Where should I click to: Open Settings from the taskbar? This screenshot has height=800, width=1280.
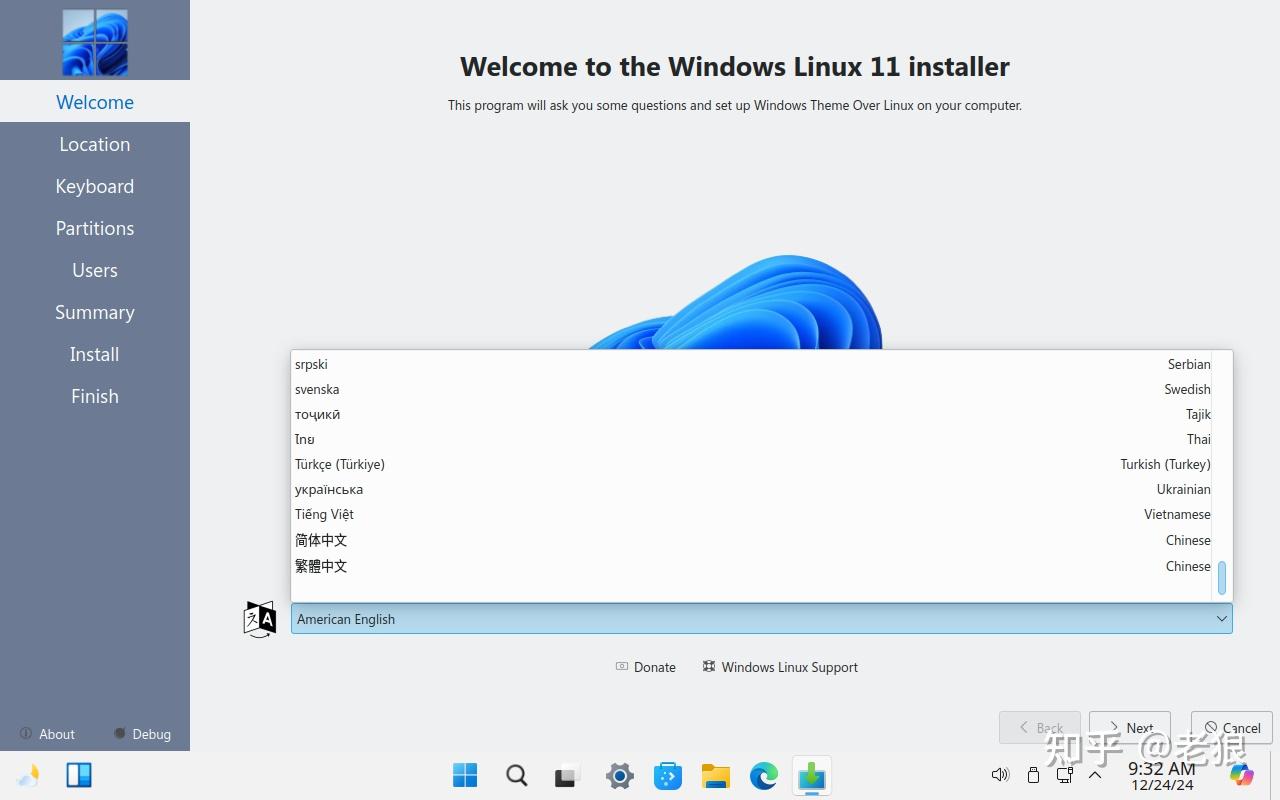click(x=619, y=775)
